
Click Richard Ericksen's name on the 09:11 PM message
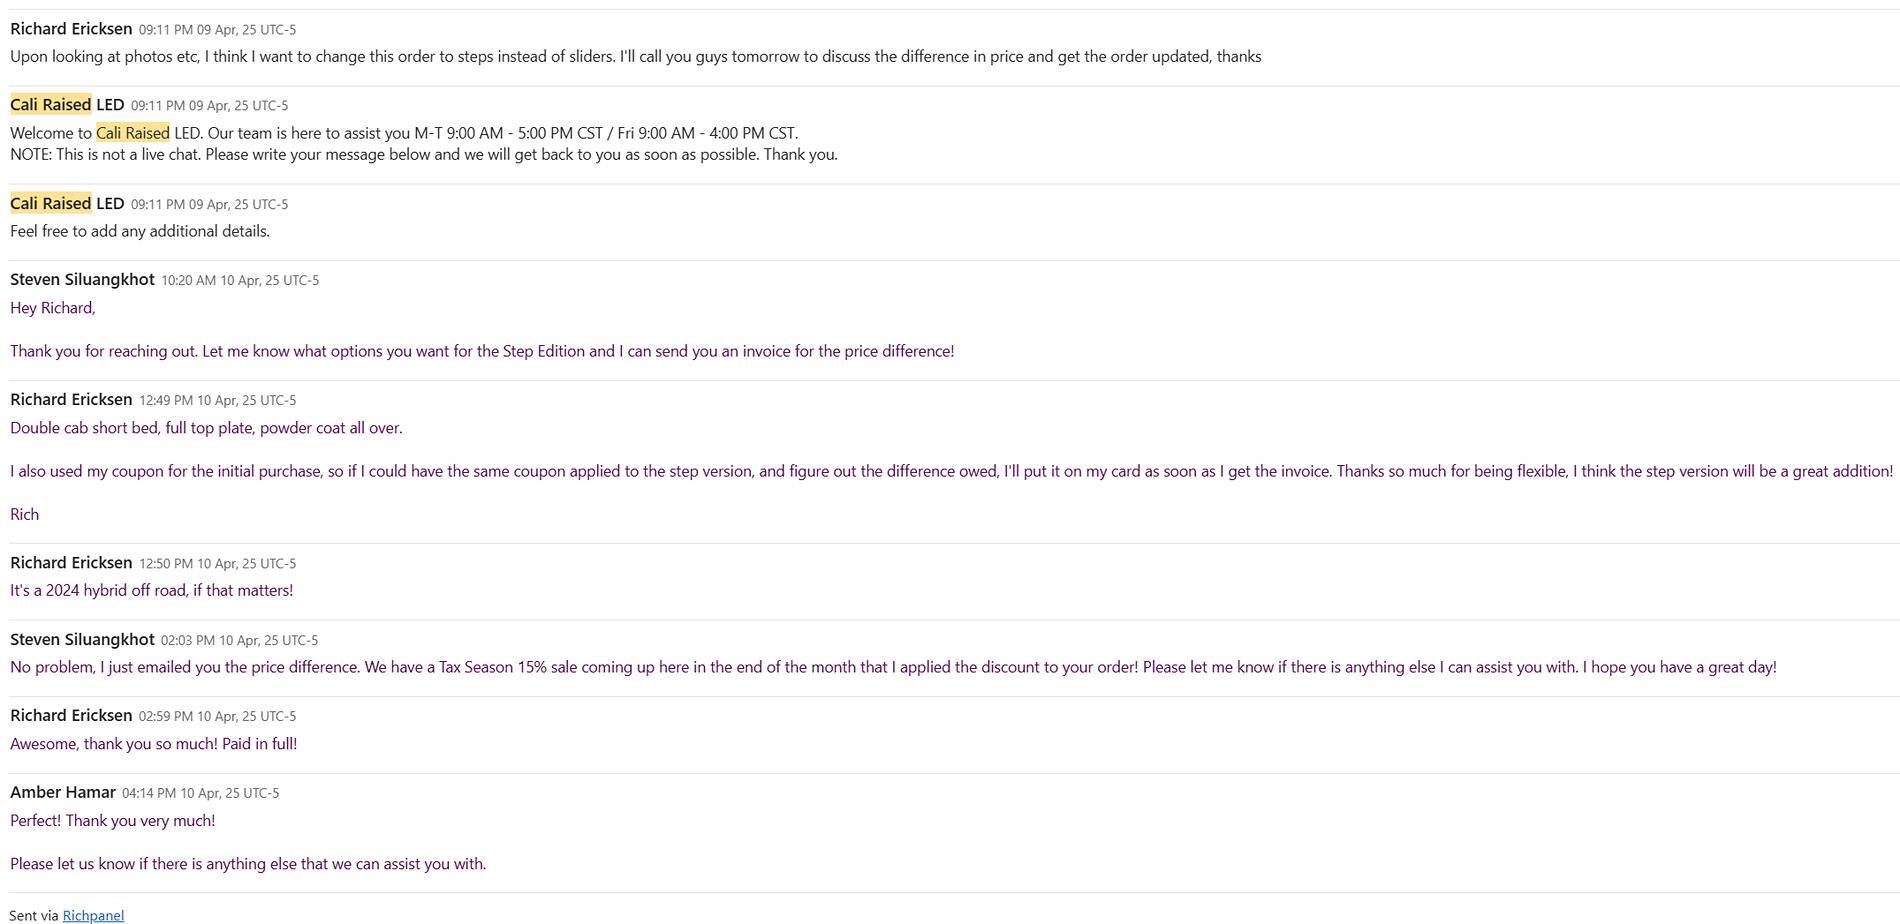click(x=71, y=28)
